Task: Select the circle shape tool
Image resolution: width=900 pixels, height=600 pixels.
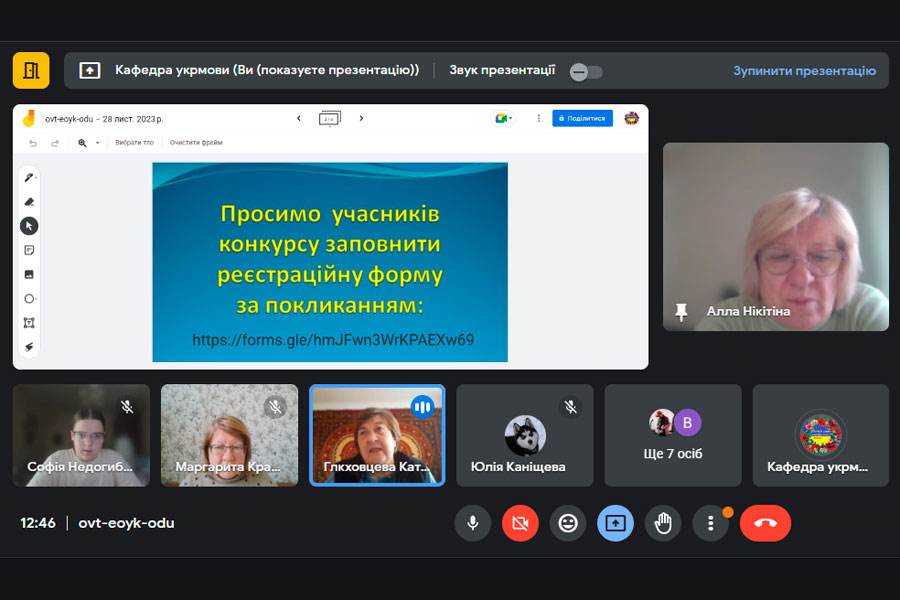Action: tap(29, 298)
